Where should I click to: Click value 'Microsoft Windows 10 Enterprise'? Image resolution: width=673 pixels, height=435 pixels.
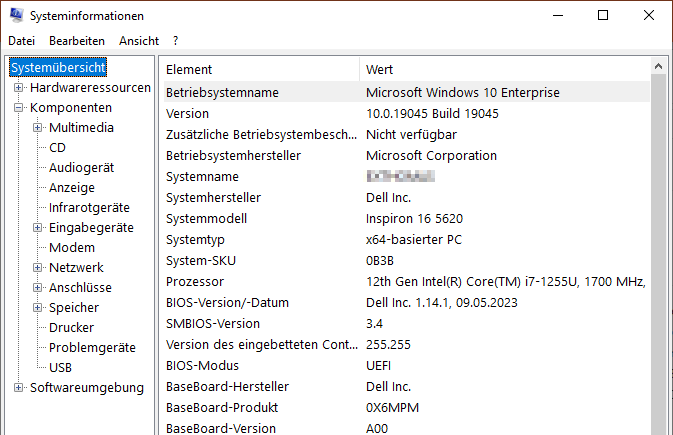pyautogui.click(x=463, y=92)
